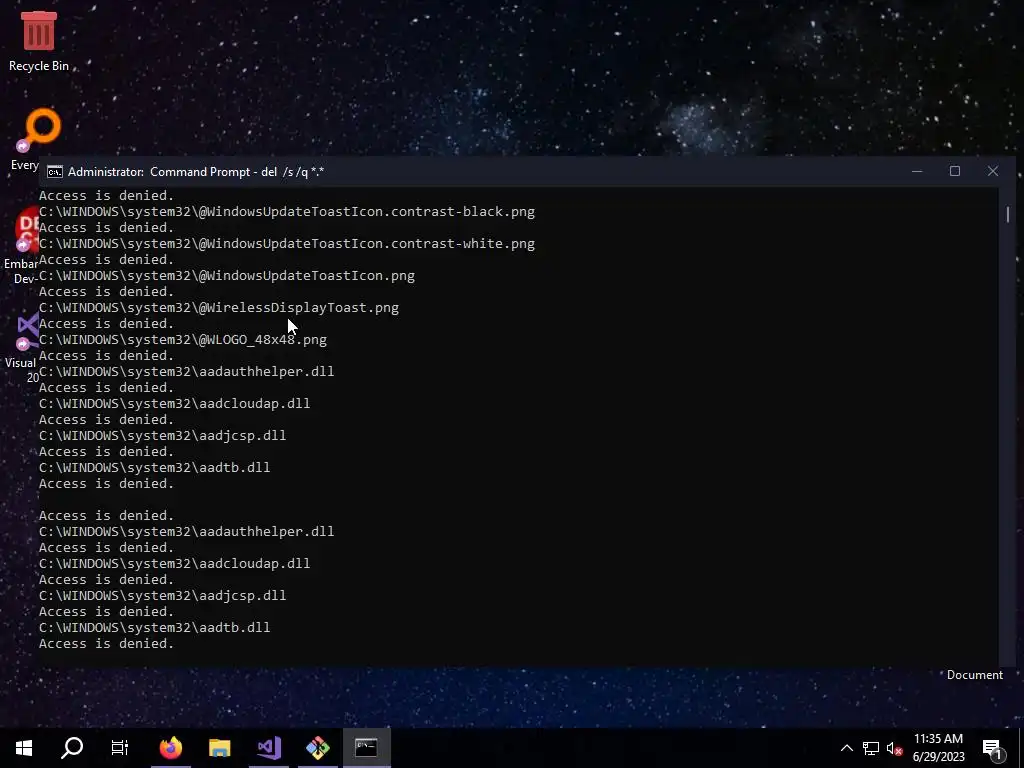The width and height of the screenshot is (1024, 768).
Task: Open the Windows Start menu
Action: click(24, 748)
